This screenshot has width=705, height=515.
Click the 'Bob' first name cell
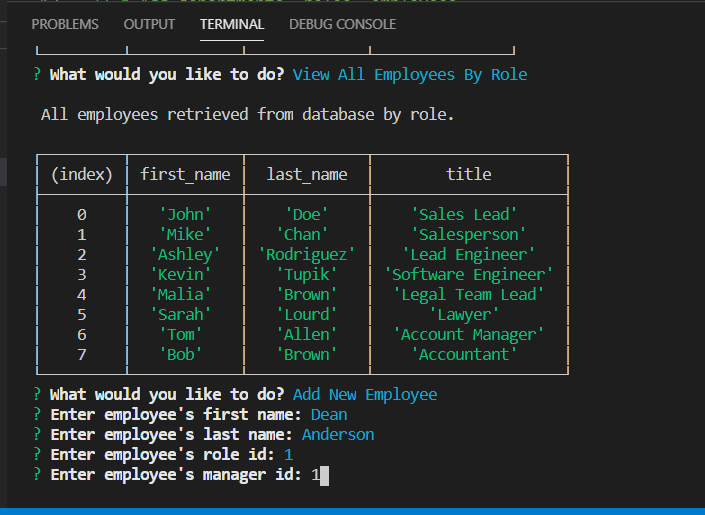(181, 354)
